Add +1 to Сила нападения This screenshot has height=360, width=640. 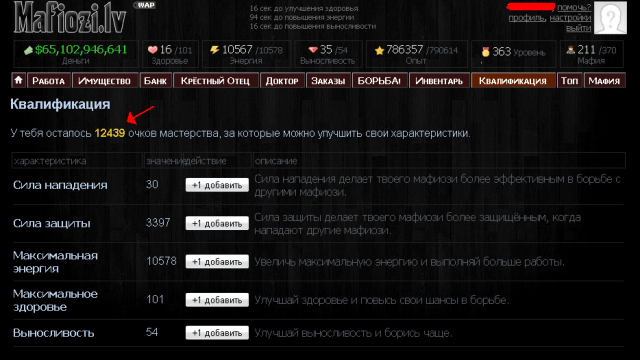(x=217, y=185)
